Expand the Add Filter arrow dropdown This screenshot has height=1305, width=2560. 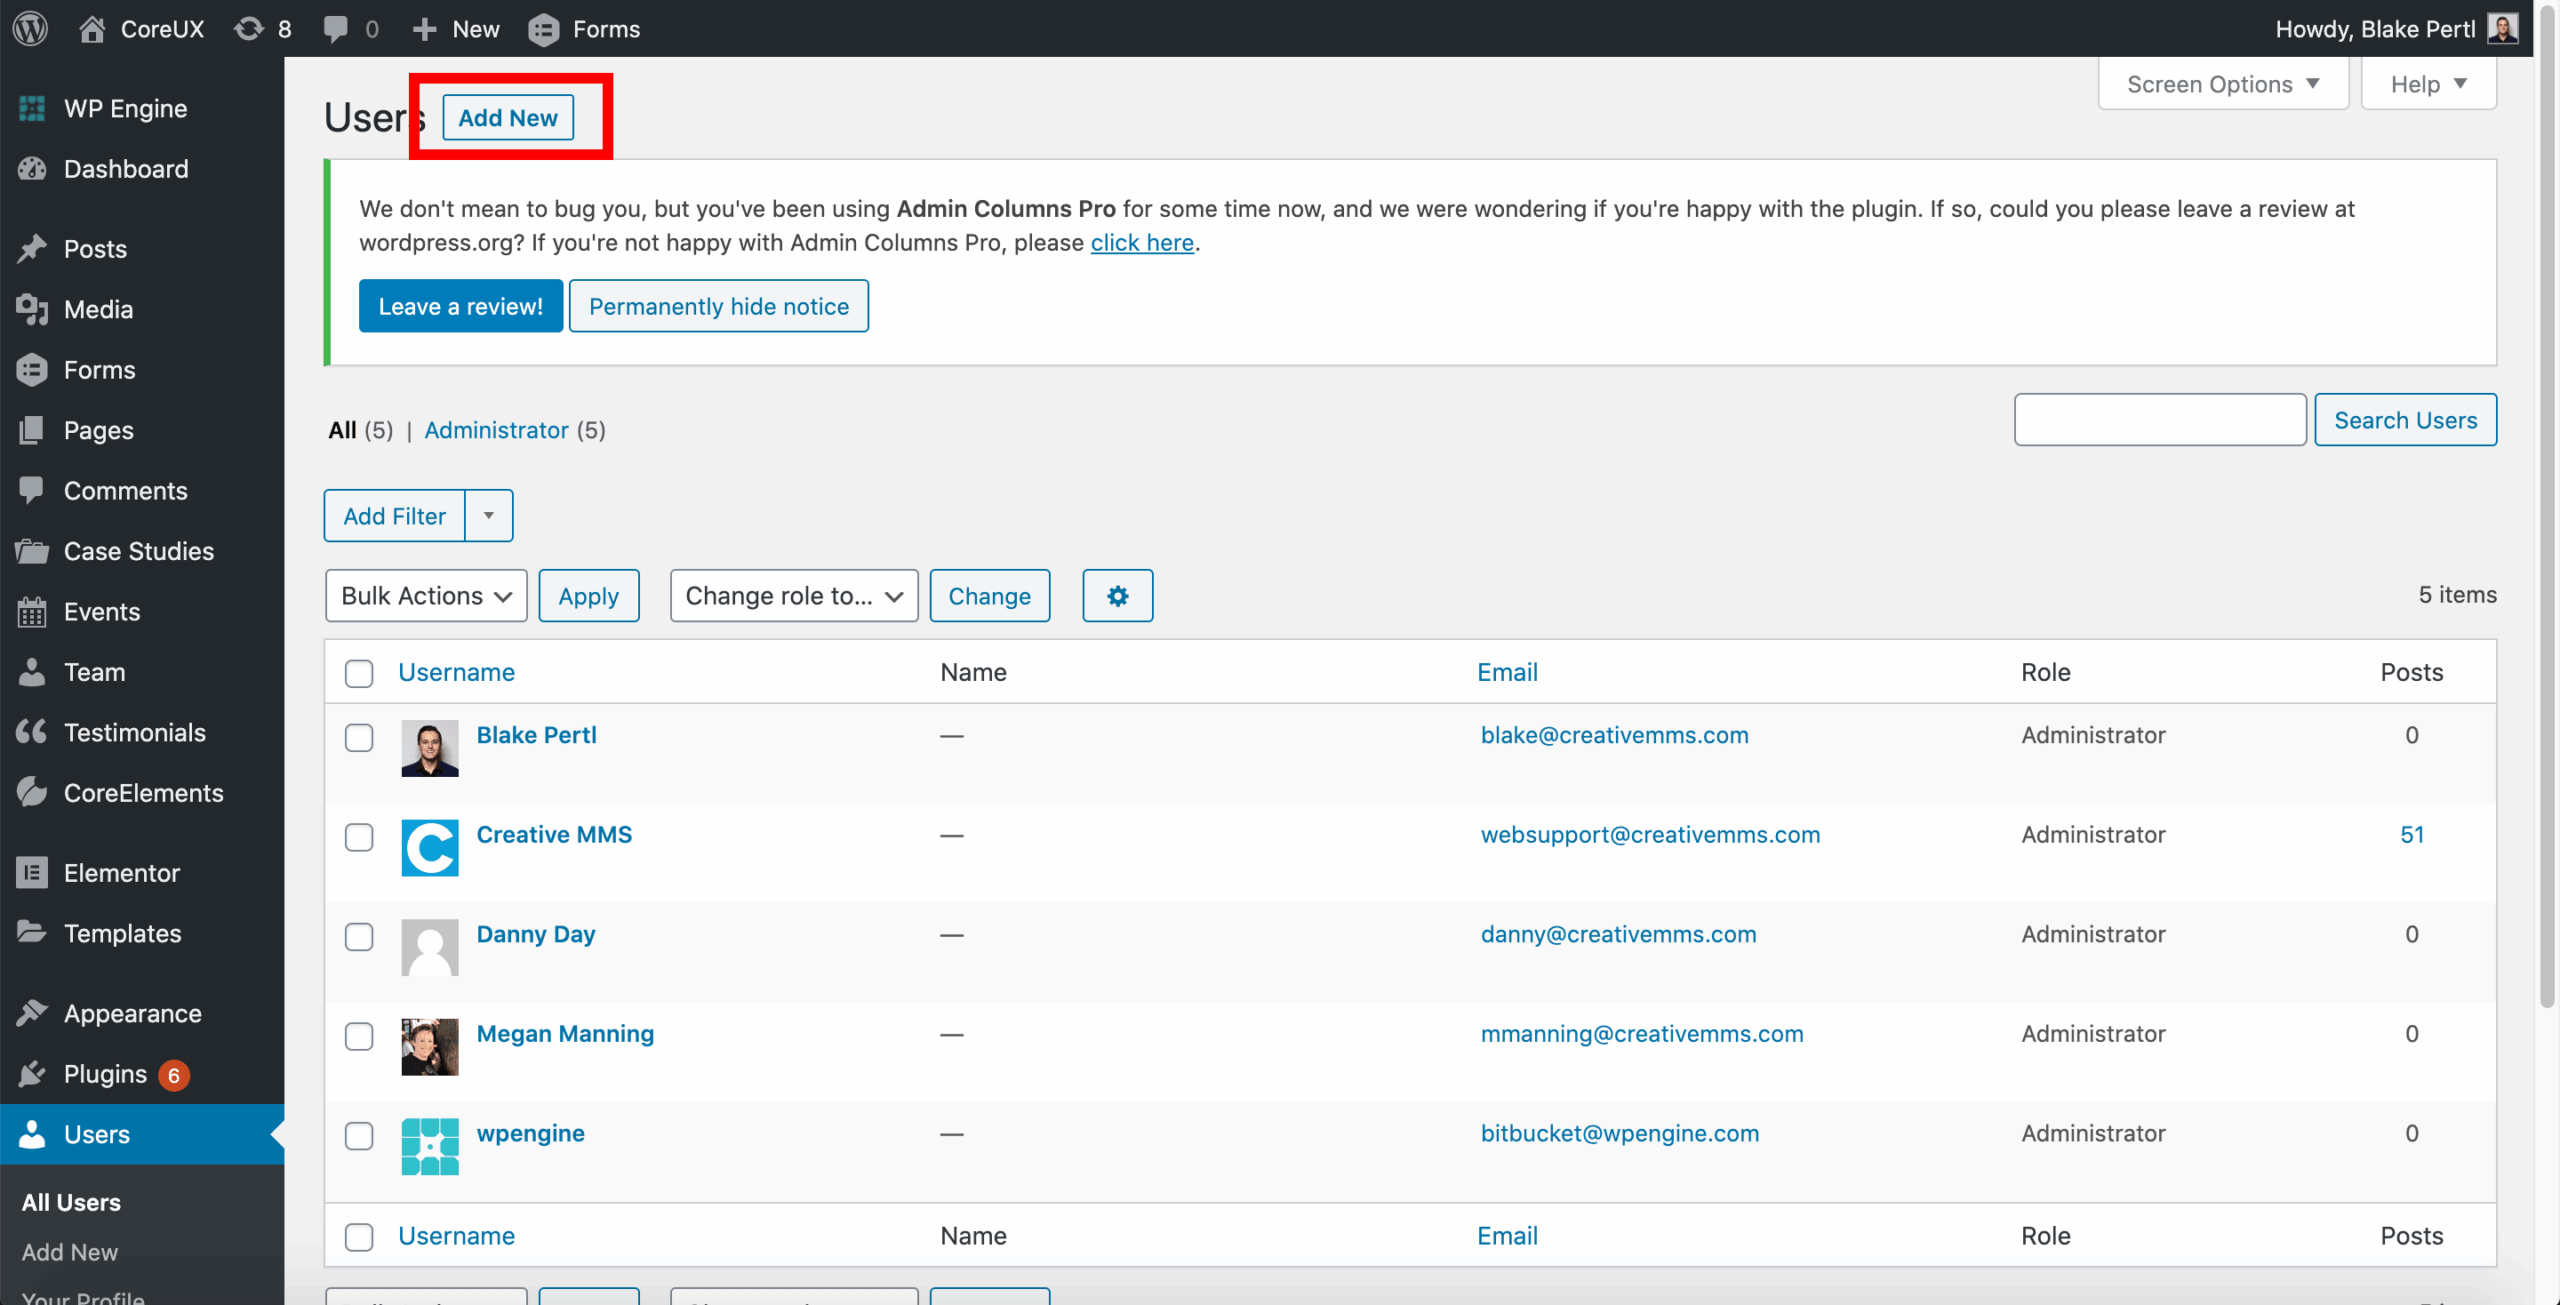pyautogui.click(x=489, y=516)
